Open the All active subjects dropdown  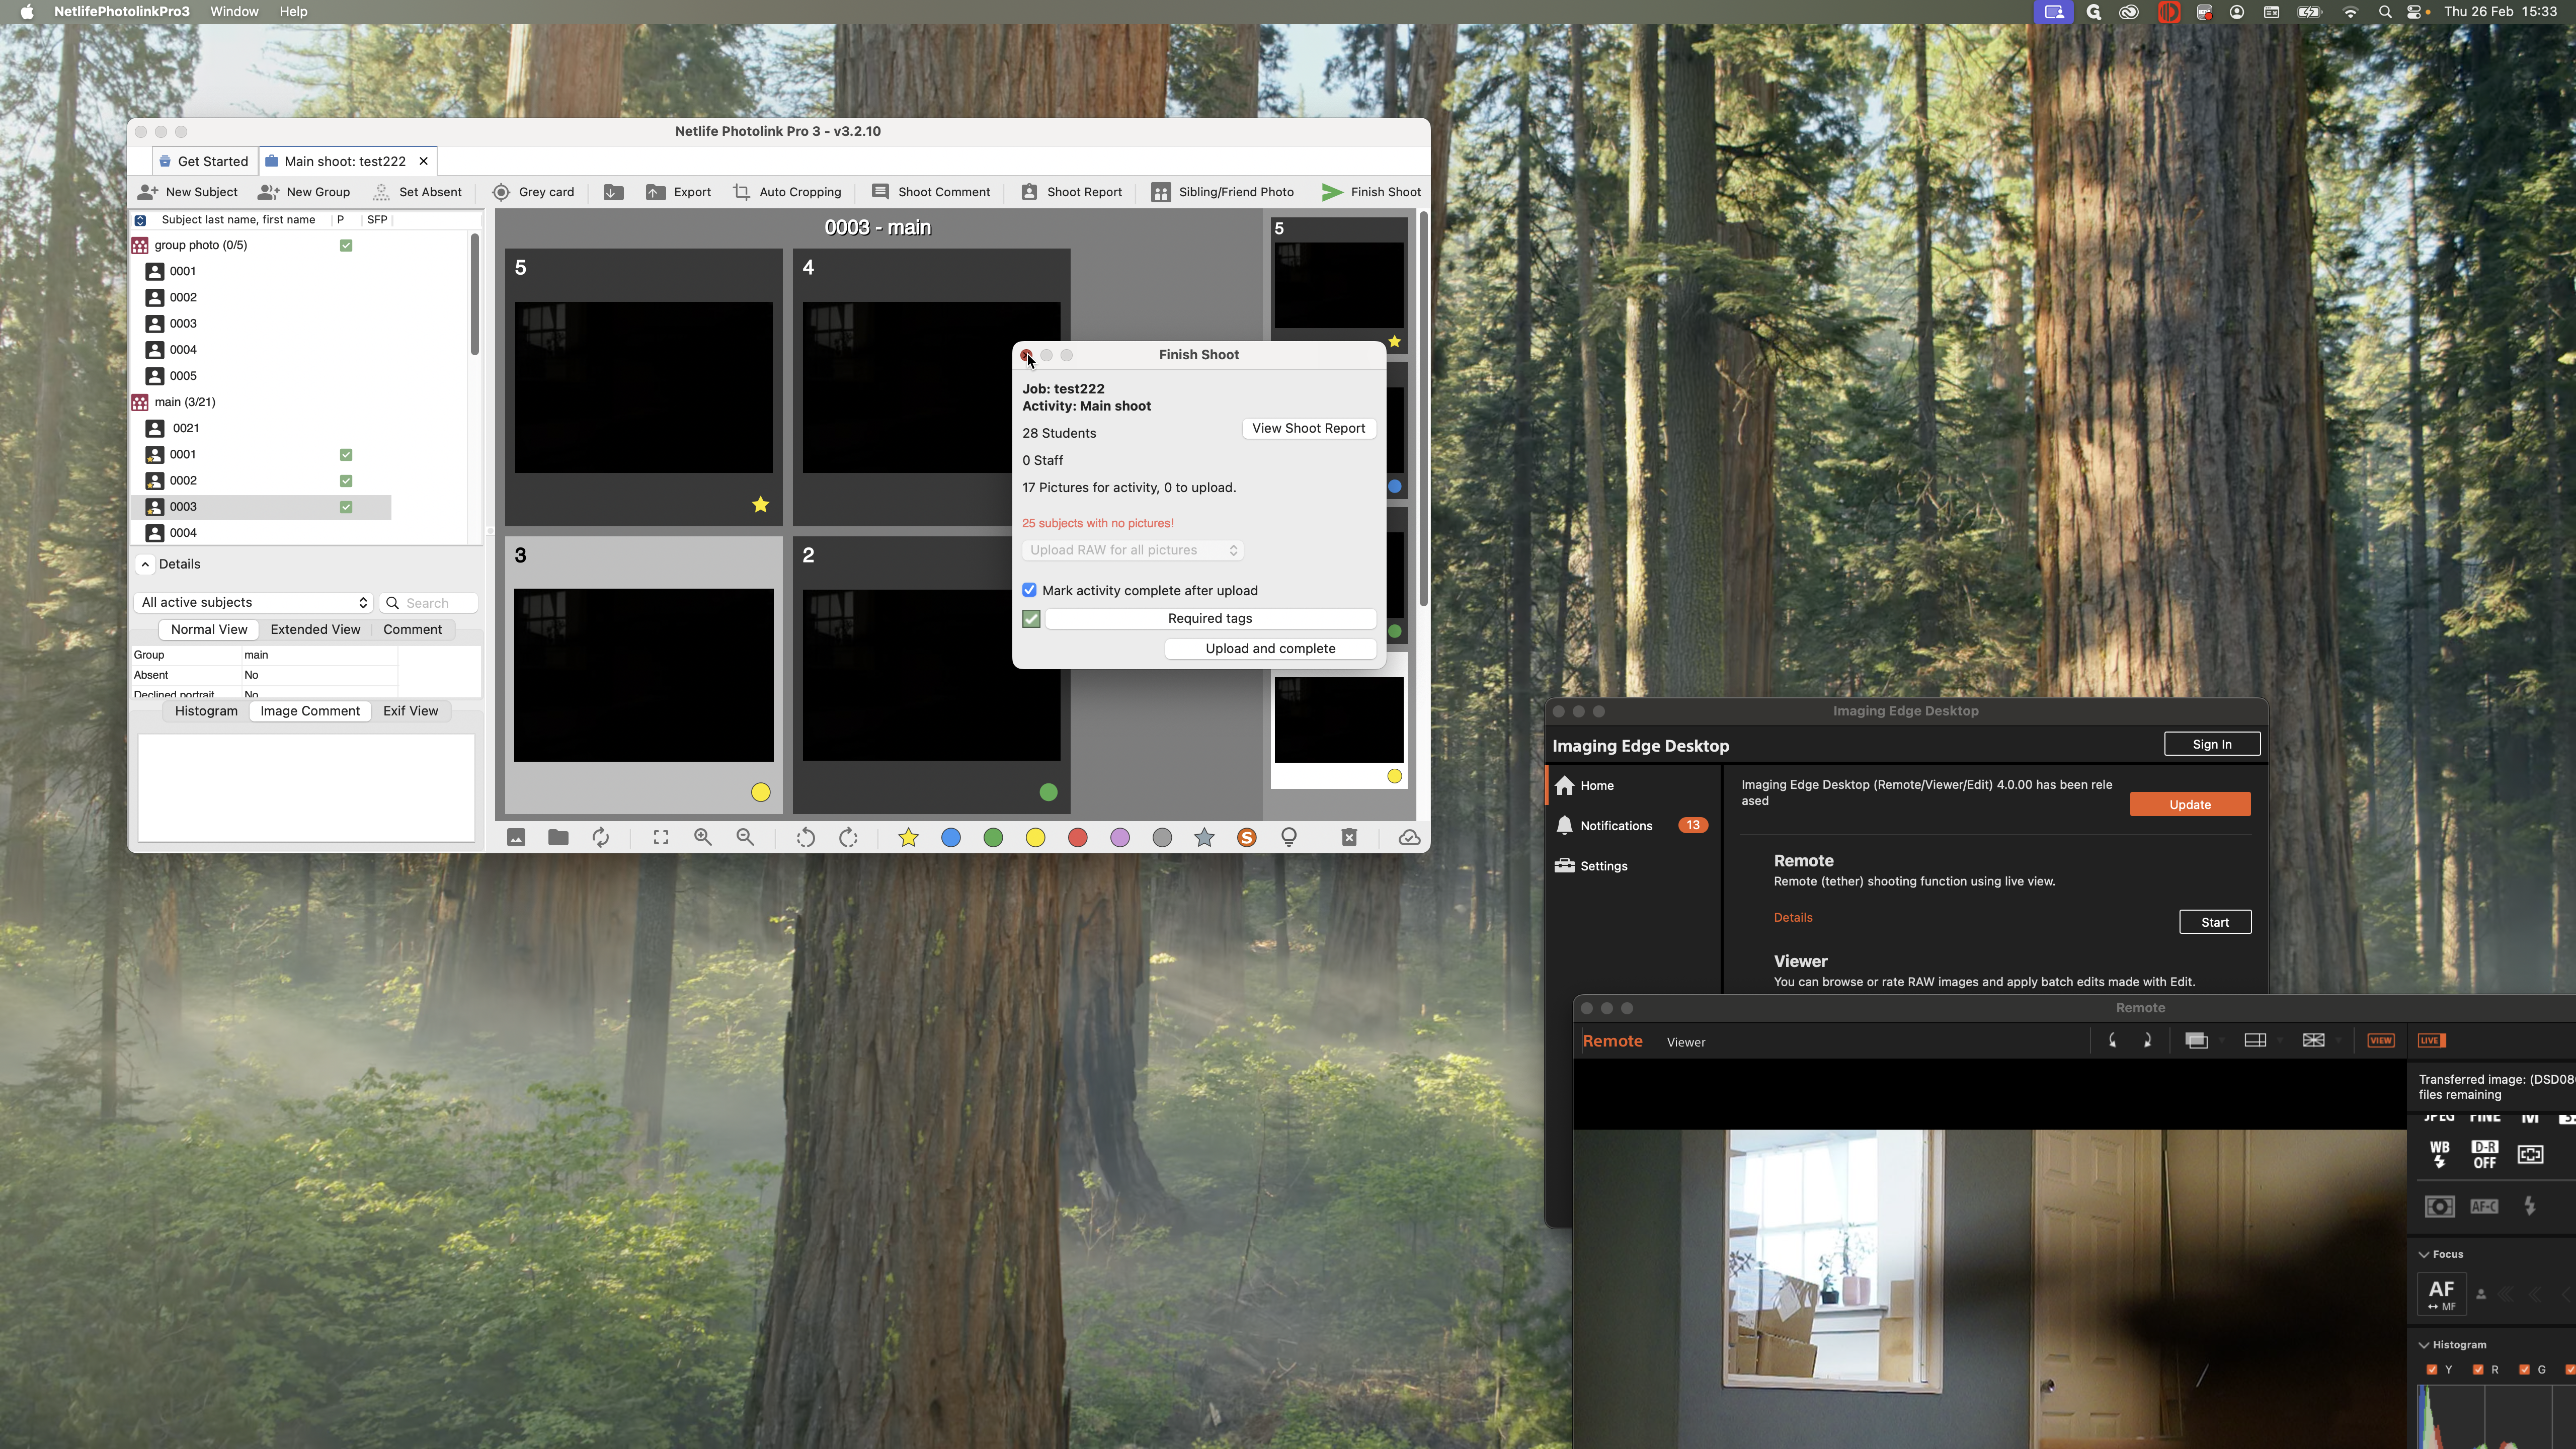coord(253,603)
